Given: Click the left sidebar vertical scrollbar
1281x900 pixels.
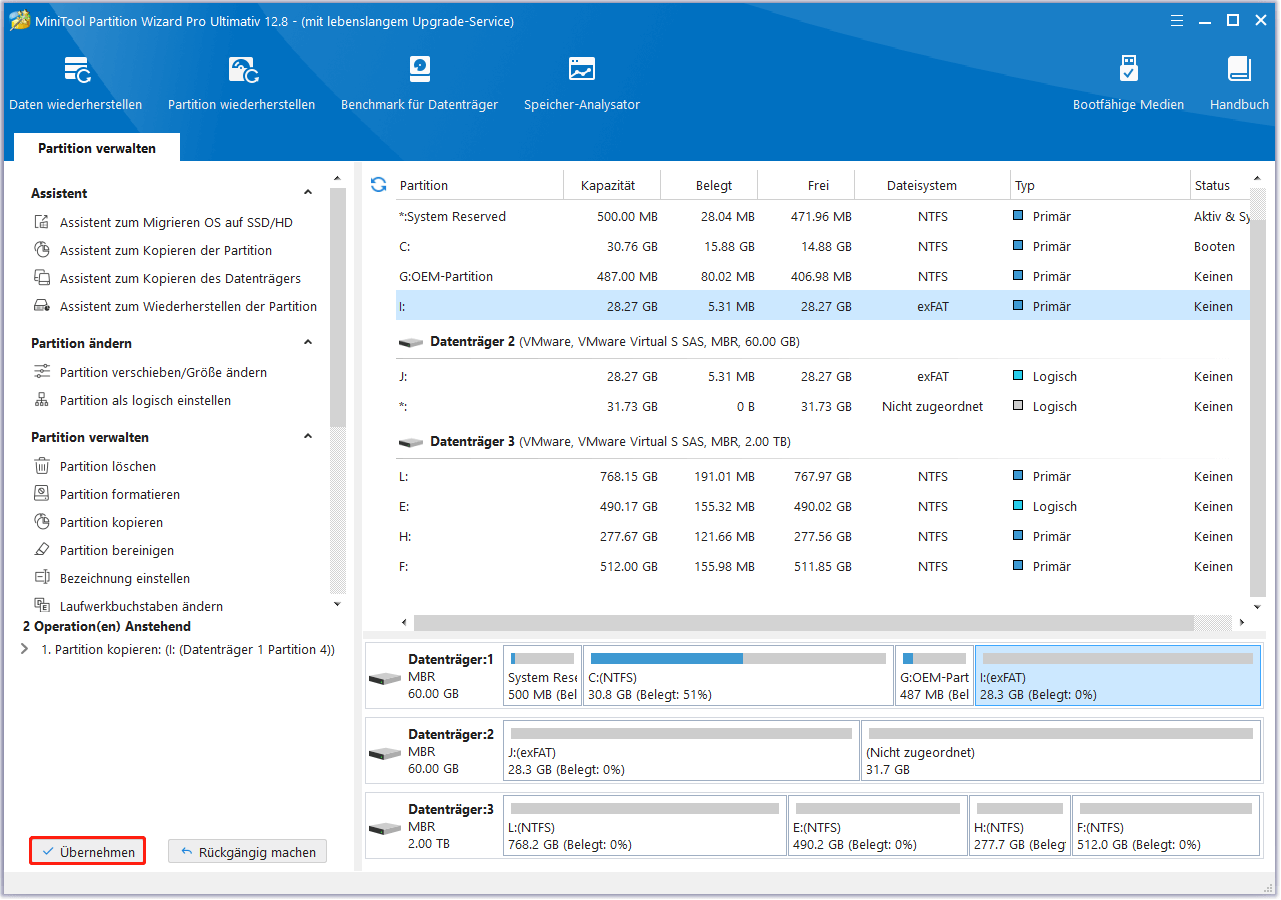Looking at the screenshot, I should [338, 308].
